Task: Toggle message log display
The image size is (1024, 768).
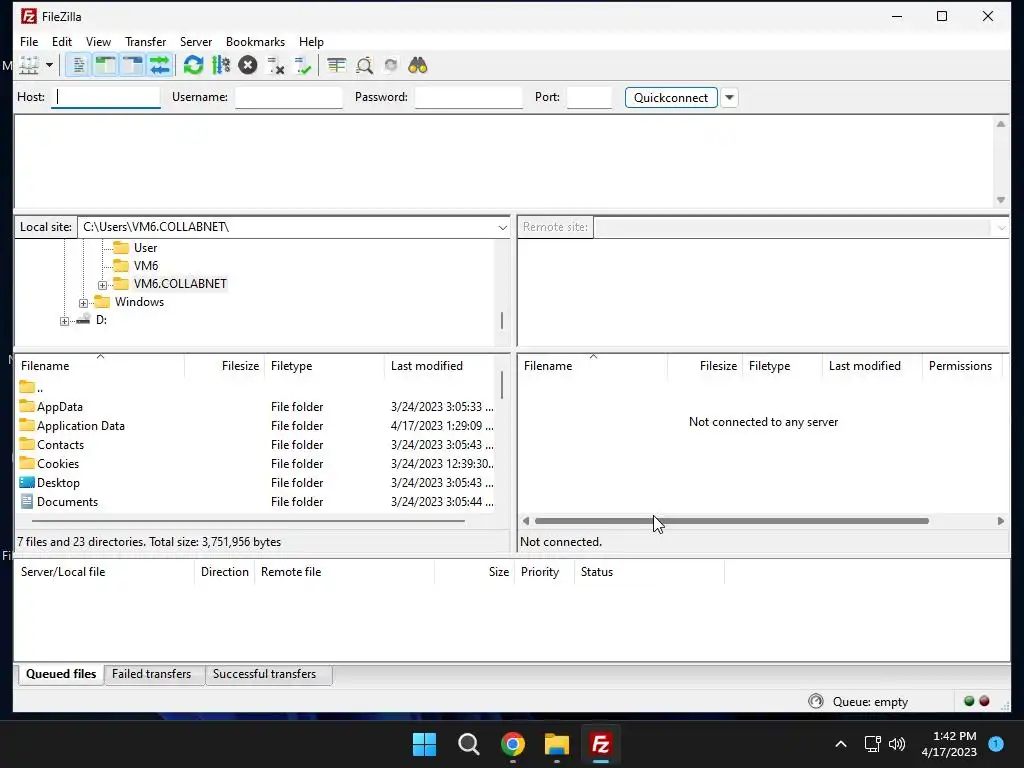Action: click(x=78, y=65)
